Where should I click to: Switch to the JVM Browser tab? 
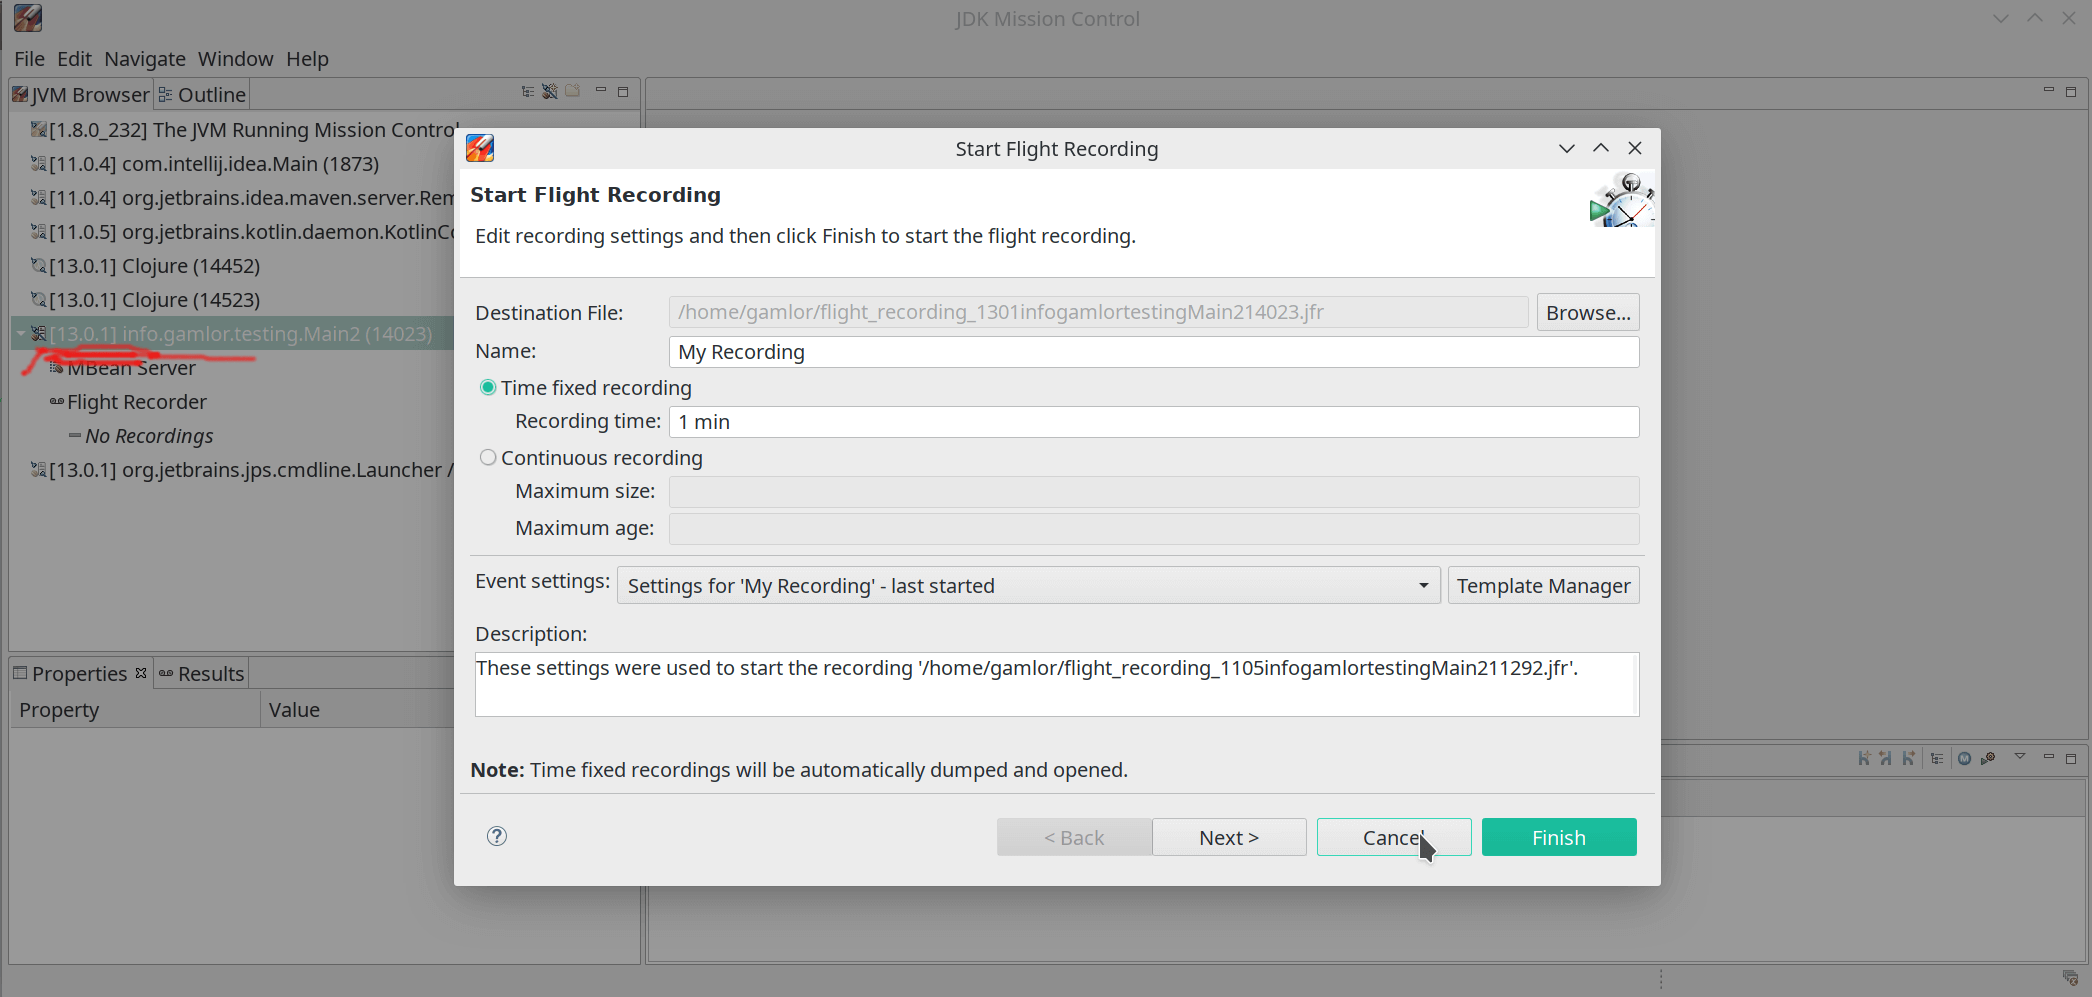81,94
